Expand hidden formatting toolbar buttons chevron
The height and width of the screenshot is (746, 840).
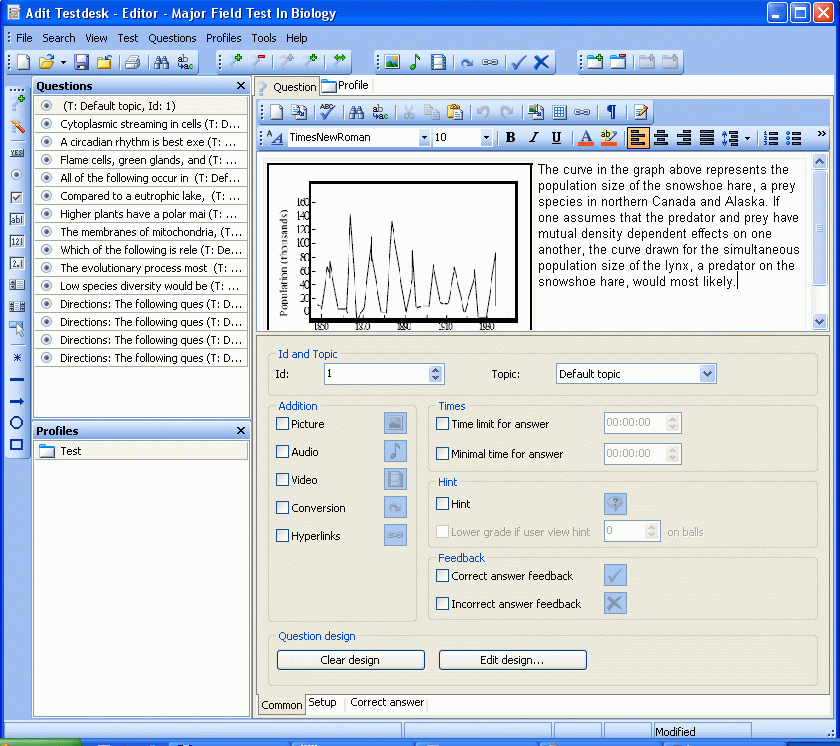pos(822,134)
